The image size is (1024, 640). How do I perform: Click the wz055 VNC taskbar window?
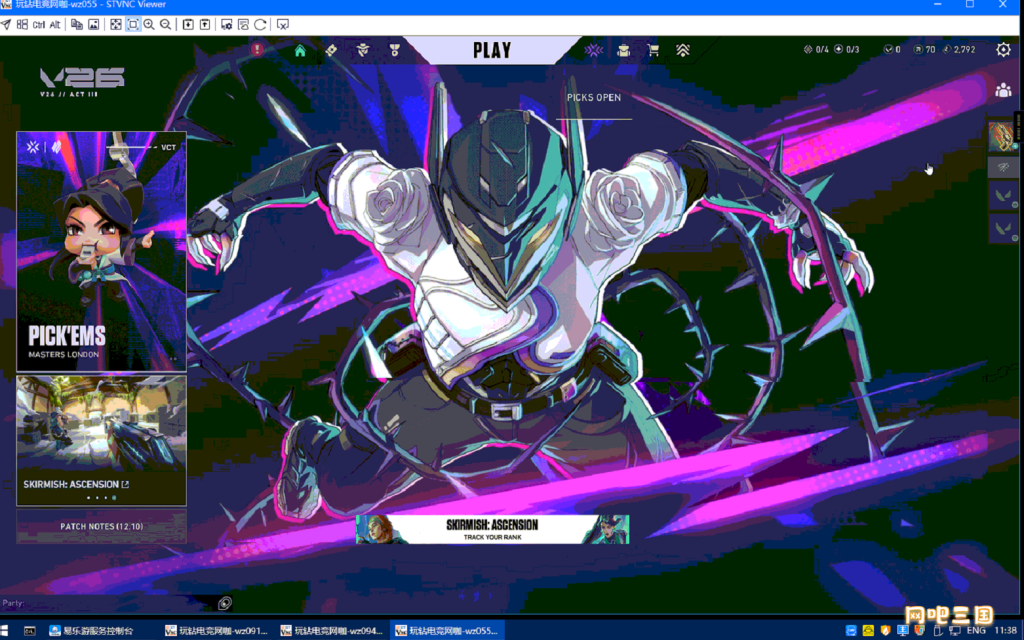click(x=448, y=631)
